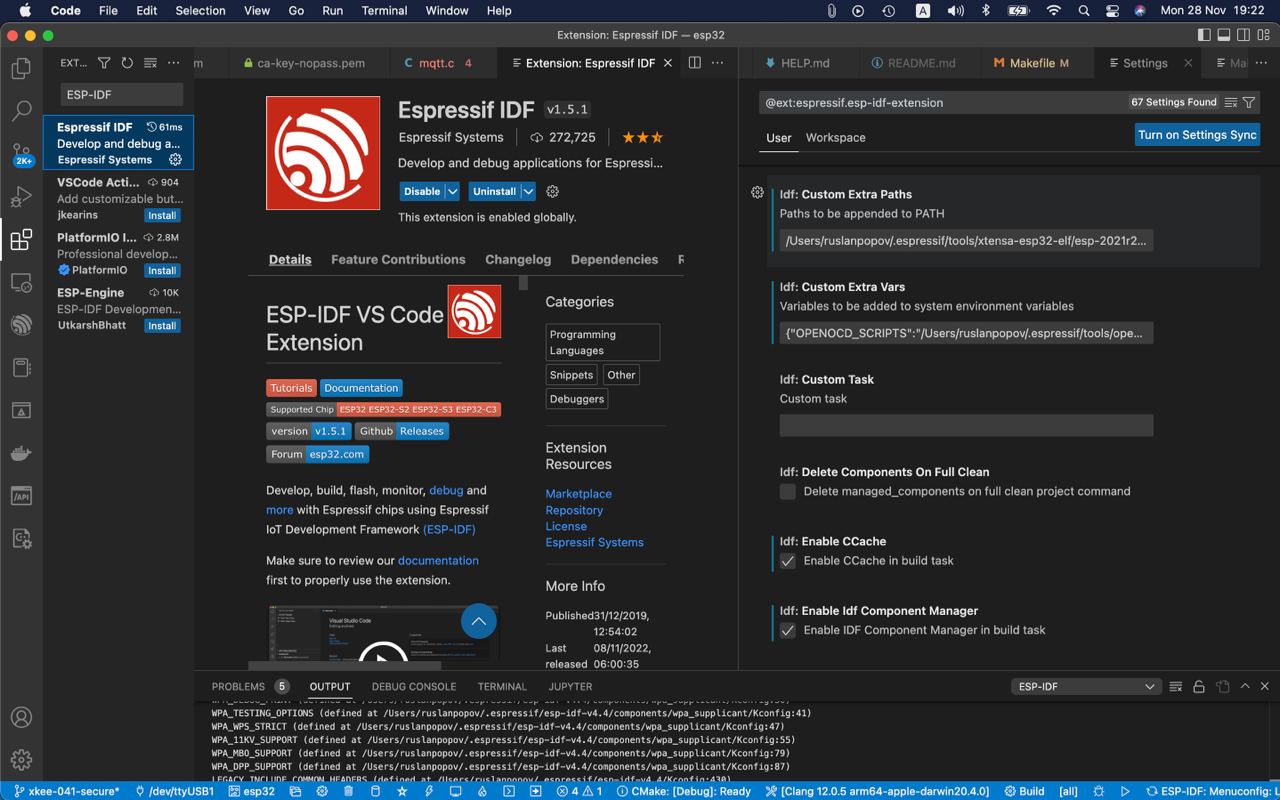Screen dimensions: 1280x800
Task: Open the Dependencies tab
Action: point(614,259)
